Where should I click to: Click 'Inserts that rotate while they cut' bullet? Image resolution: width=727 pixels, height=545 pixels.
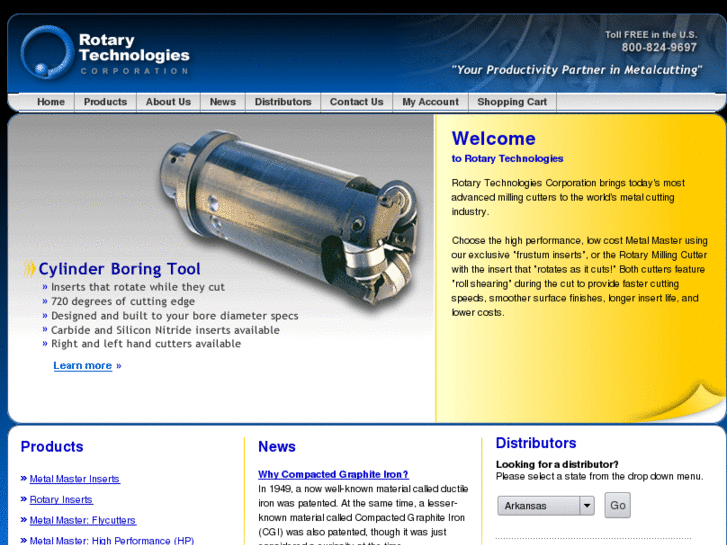[138, 287]
